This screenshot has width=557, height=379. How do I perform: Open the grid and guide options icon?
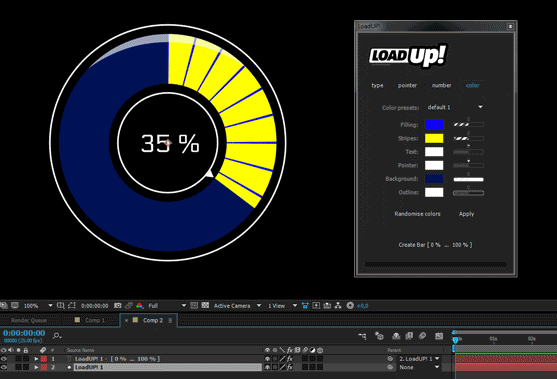click(x=61, y=305)
